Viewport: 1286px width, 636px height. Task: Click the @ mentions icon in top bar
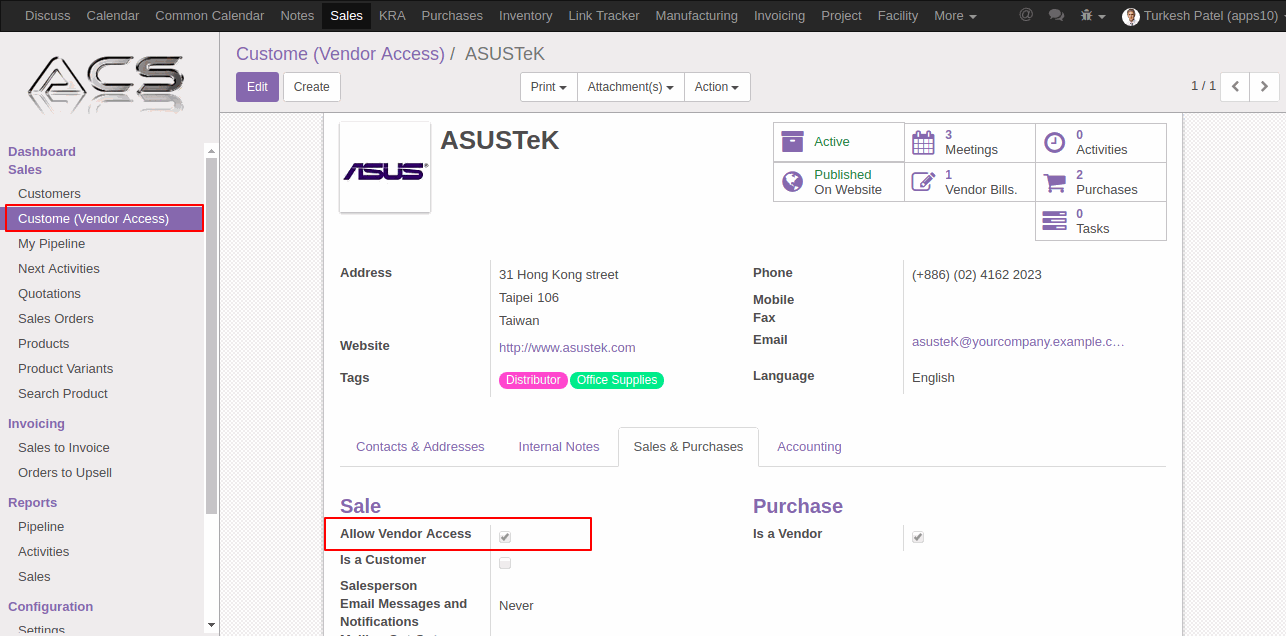(1026, 15)
